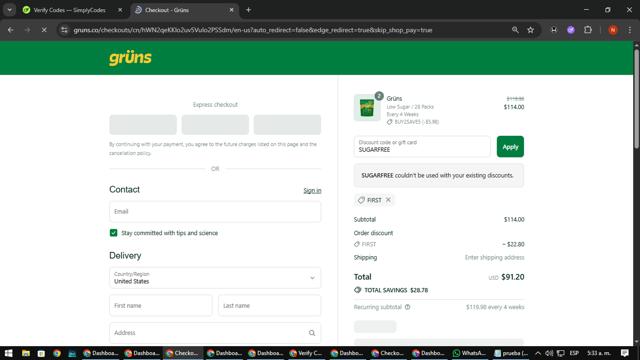Open File Explorer from taskbar
Image resolution: width=640 pixels, height=360 pixels.
coord(25,353)
